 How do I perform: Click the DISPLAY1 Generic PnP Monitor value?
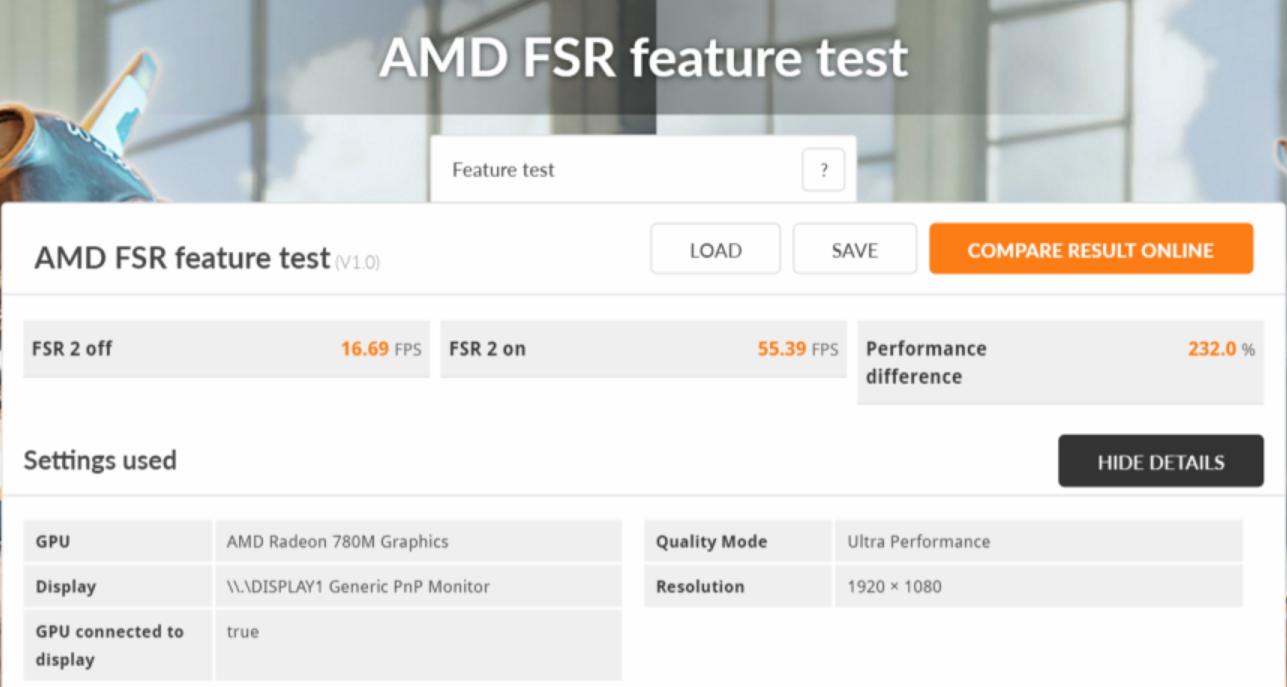[358, 587]
